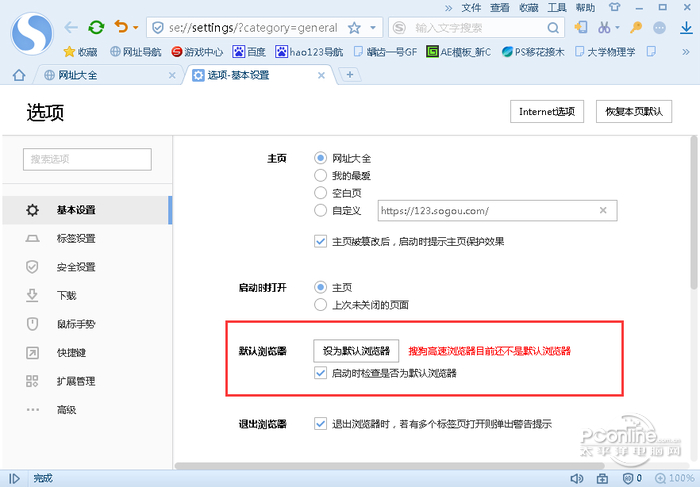
Task: Open the address bar dropdown arrow
Action: (373, 28)
